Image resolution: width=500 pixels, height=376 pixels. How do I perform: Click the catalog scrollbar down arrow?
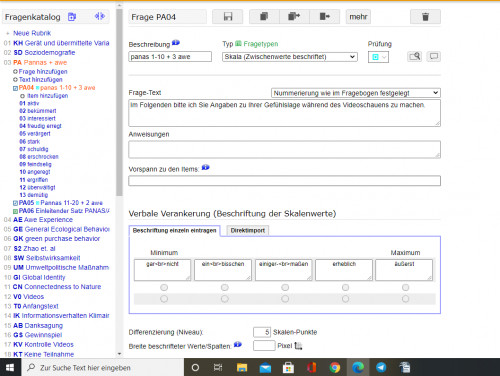119,354
